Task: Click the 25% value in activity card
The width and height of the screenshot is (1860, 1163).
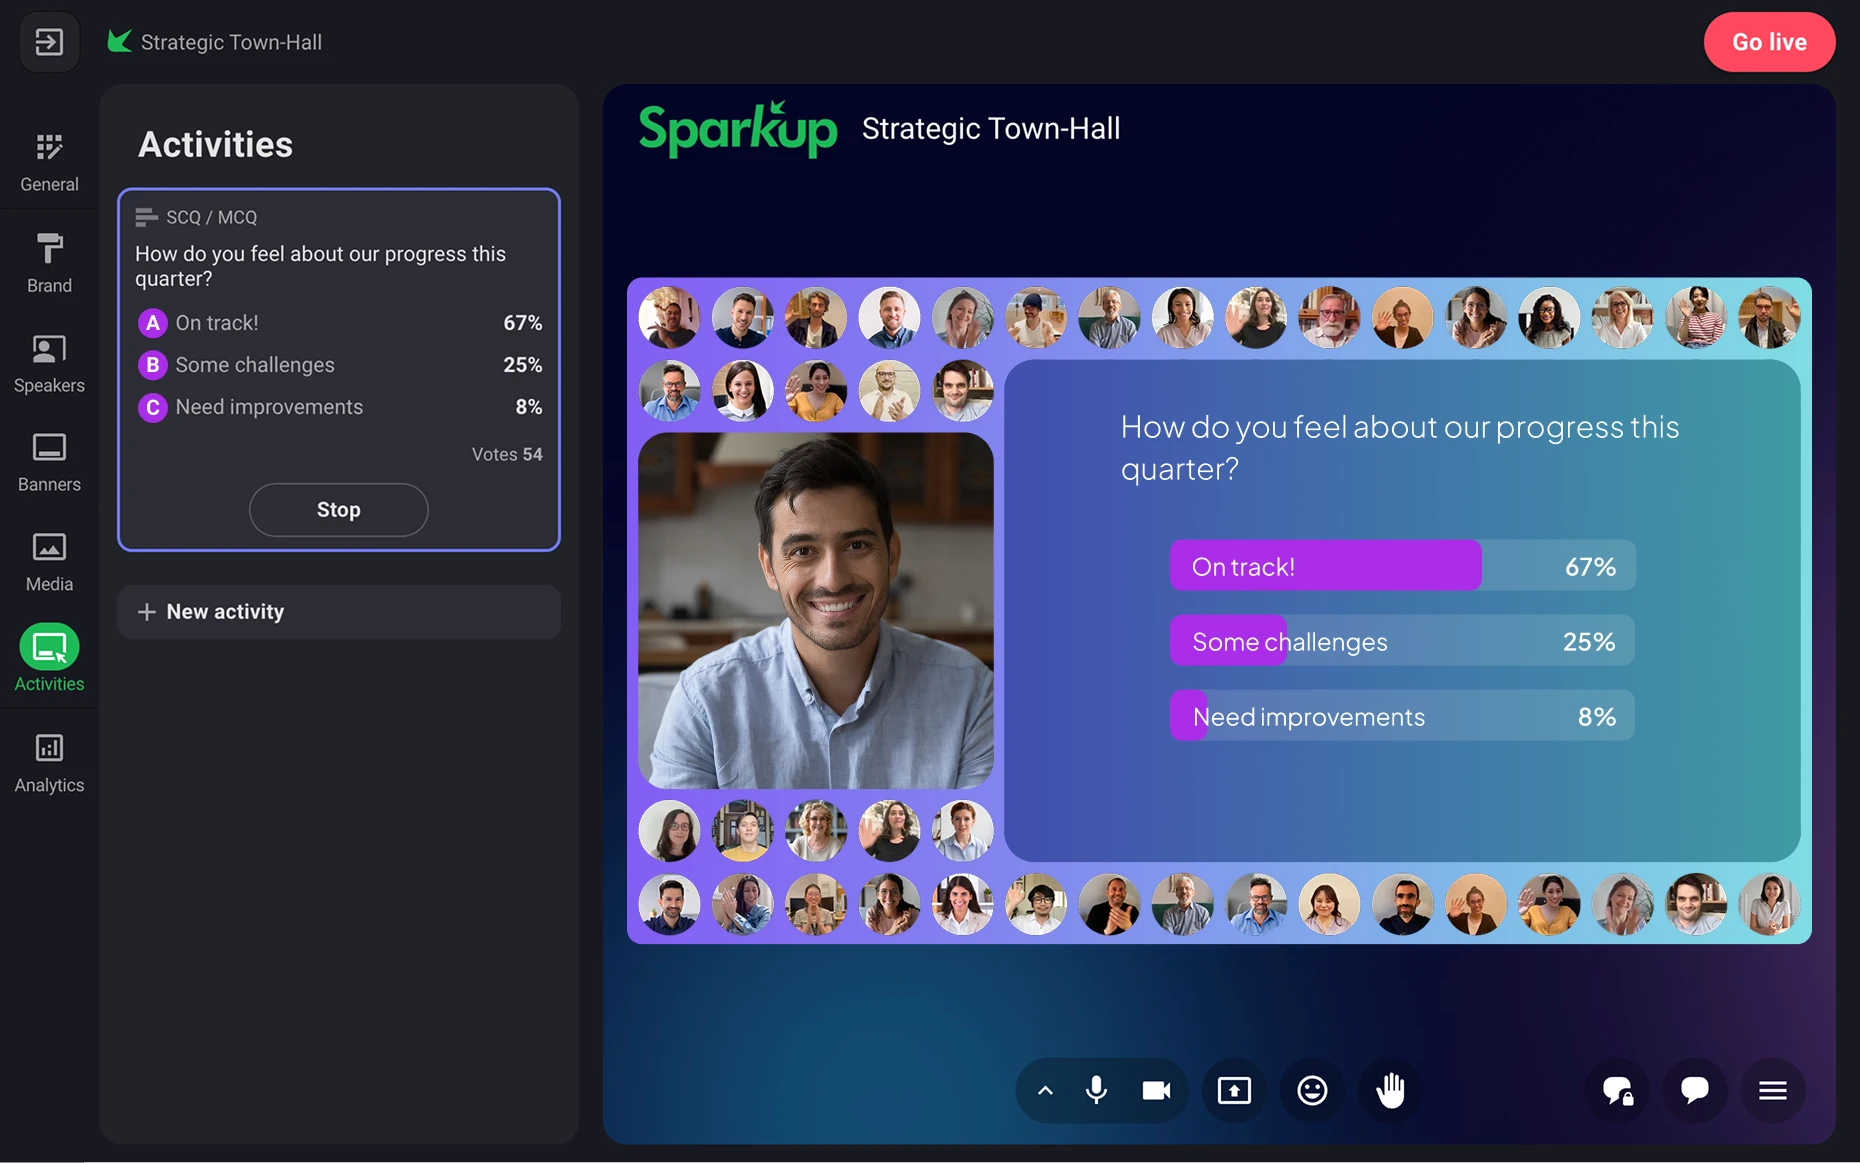Action: point(522,365)
